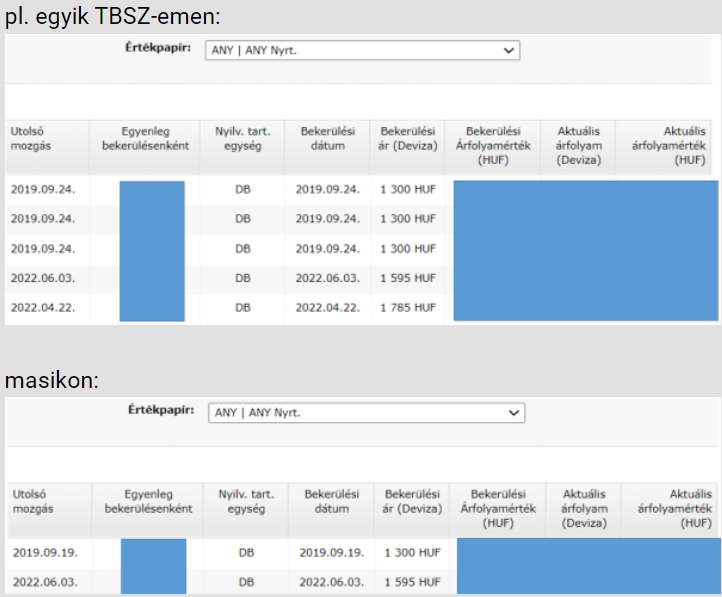
Task: Click the 'Értékpapír:' label under 'masikon'
Action: click(161, 410)
